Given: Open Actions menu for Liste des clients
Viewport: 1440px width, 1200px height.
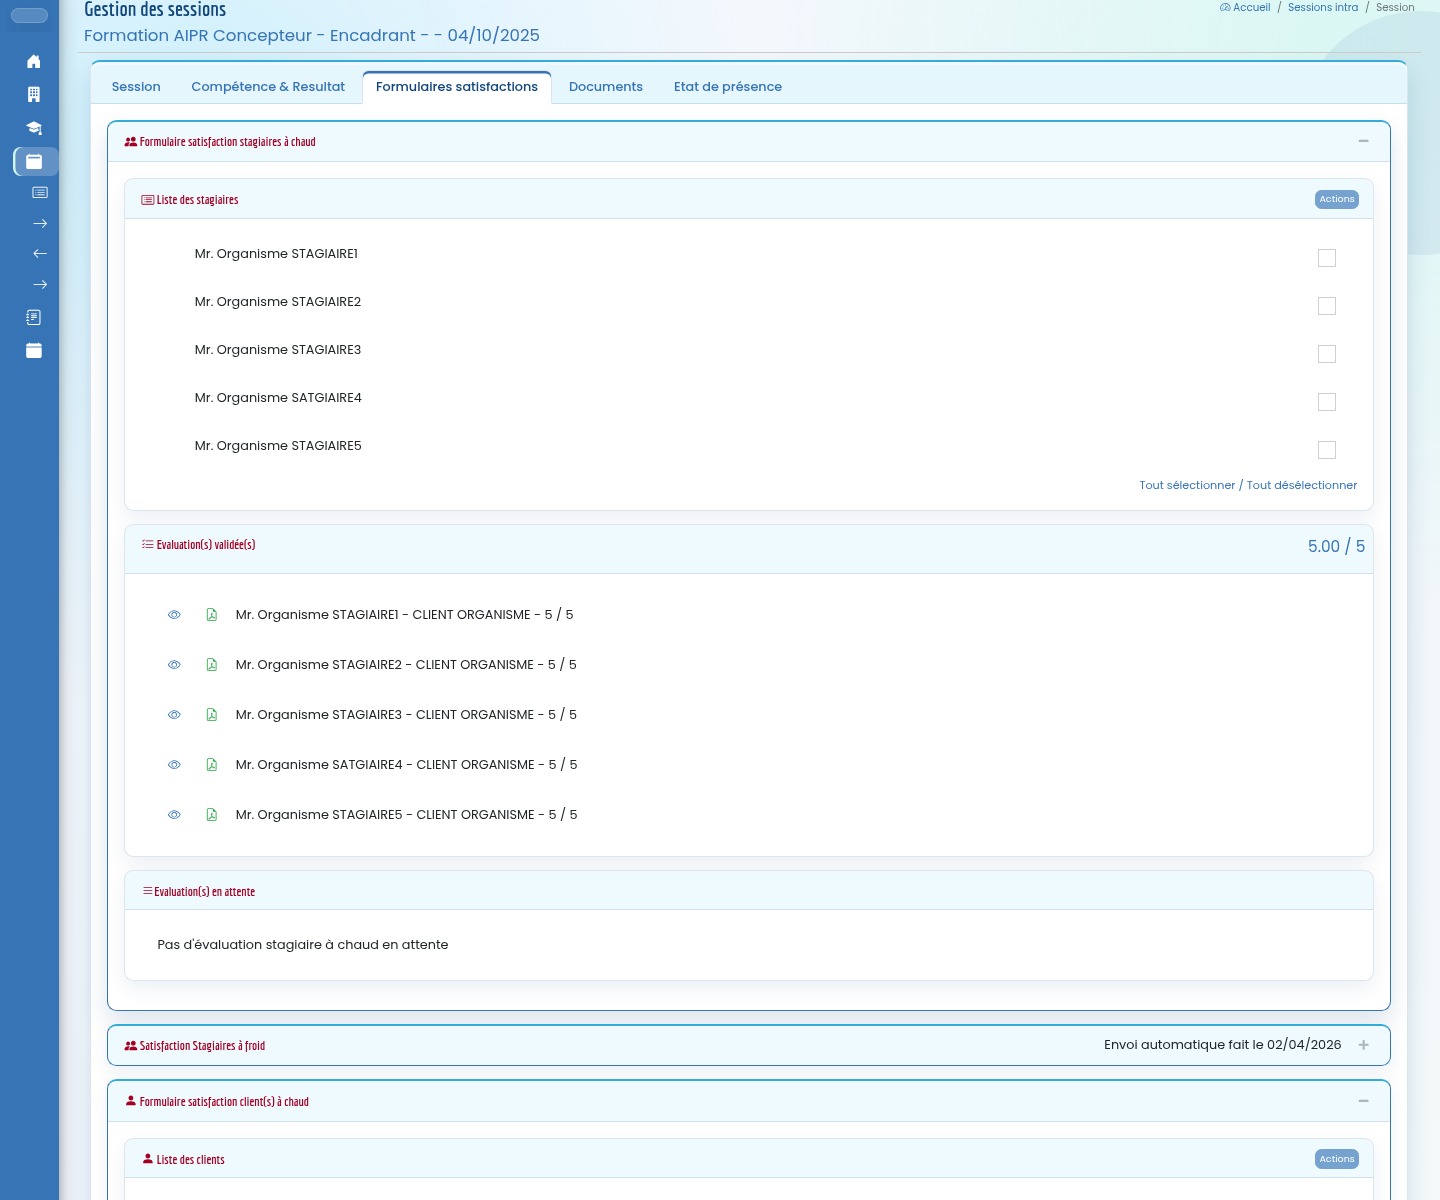Looking at the screenshot, I should pyautogui.click(x=1337, y=1159).
